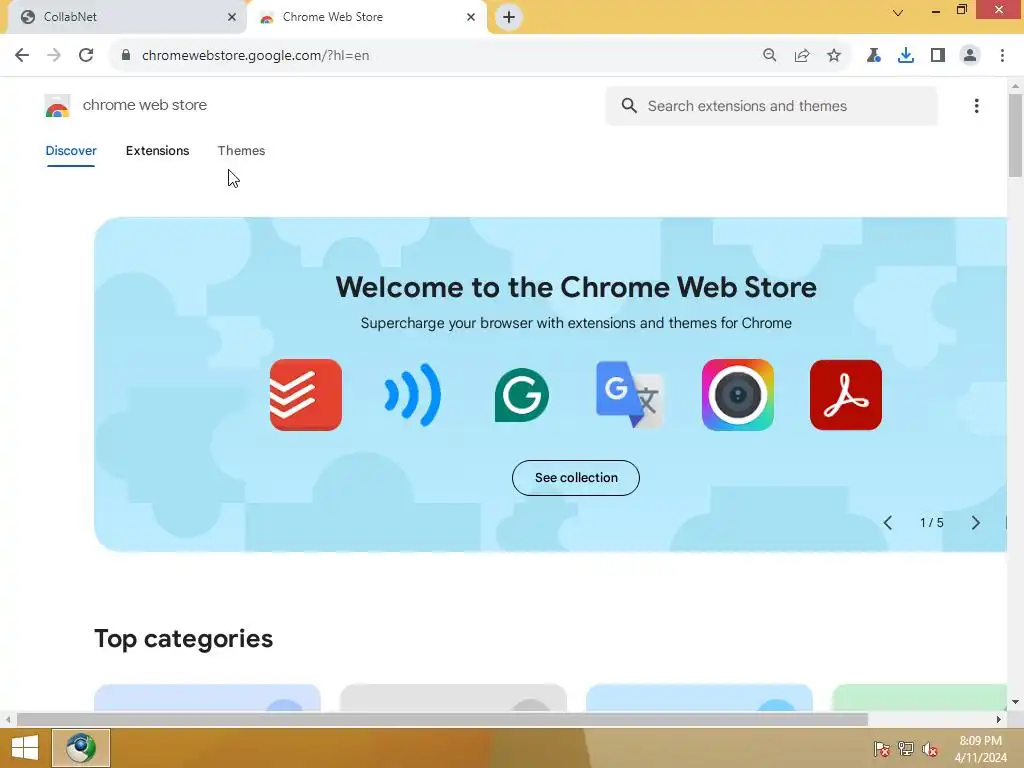Click the scroll right arrow
This screenshot has width=1024, height=768.
(999, 719)
